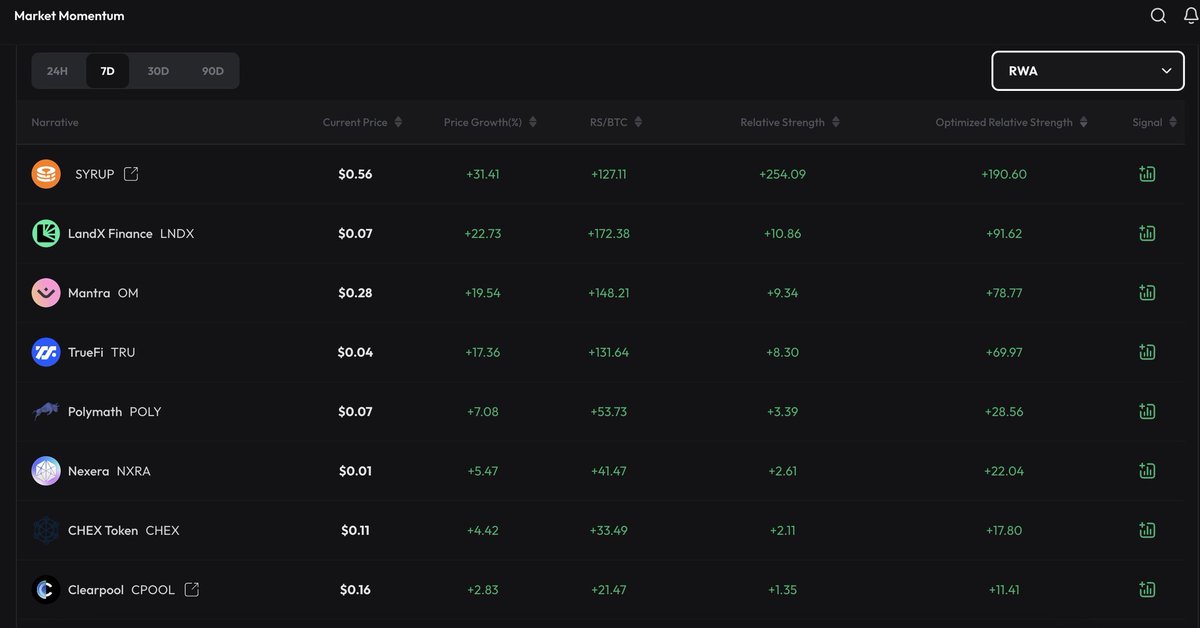Image resolution: width=1200 pixels, height=628 pixels.
Task: Click the Polymath bull logo
Action: (46, 411)
